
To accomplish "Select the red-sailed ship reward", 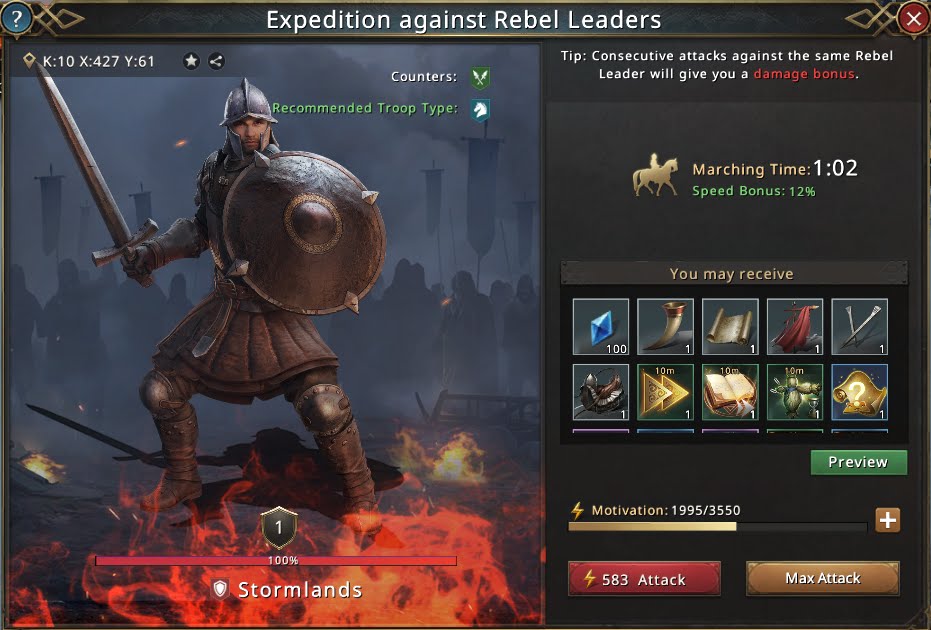I will (794, 327).
